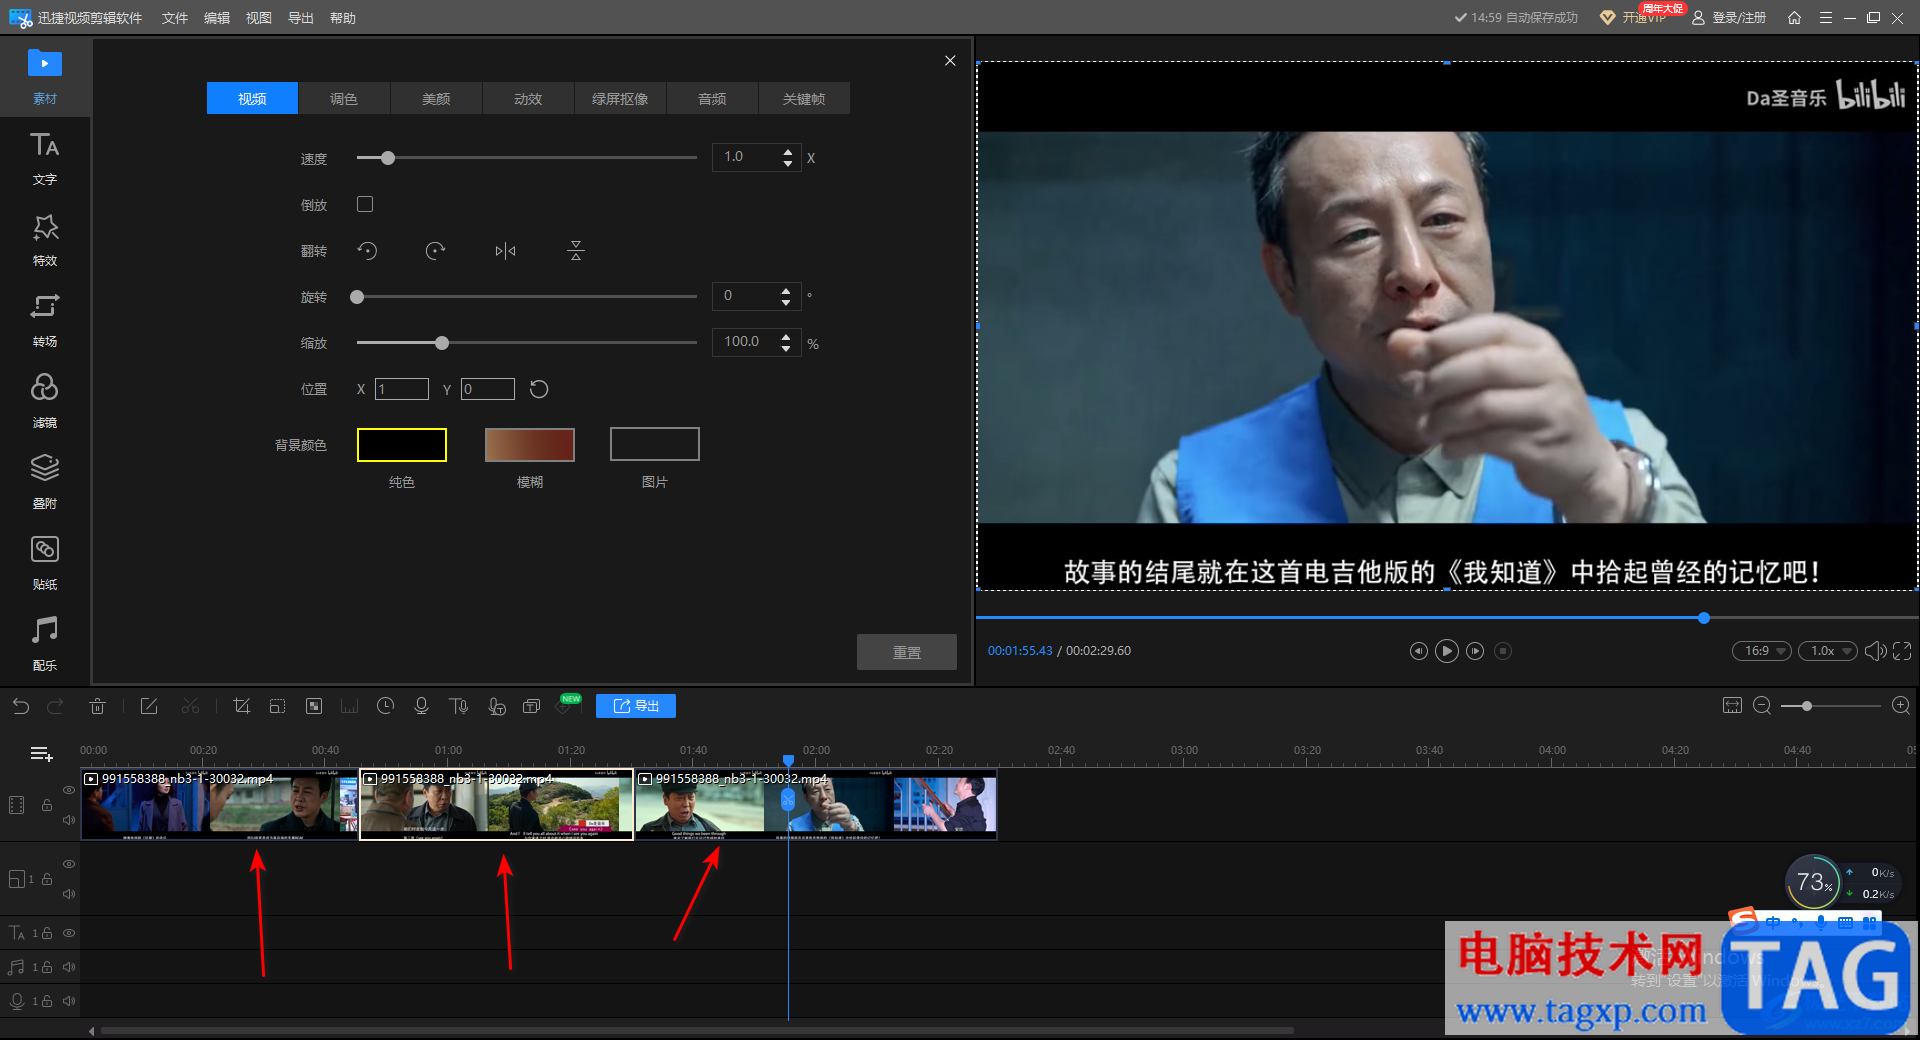Viewport: 1920px width, 1040px height.
Task: Click horizontal flip icon
Action: click(505, 251)
